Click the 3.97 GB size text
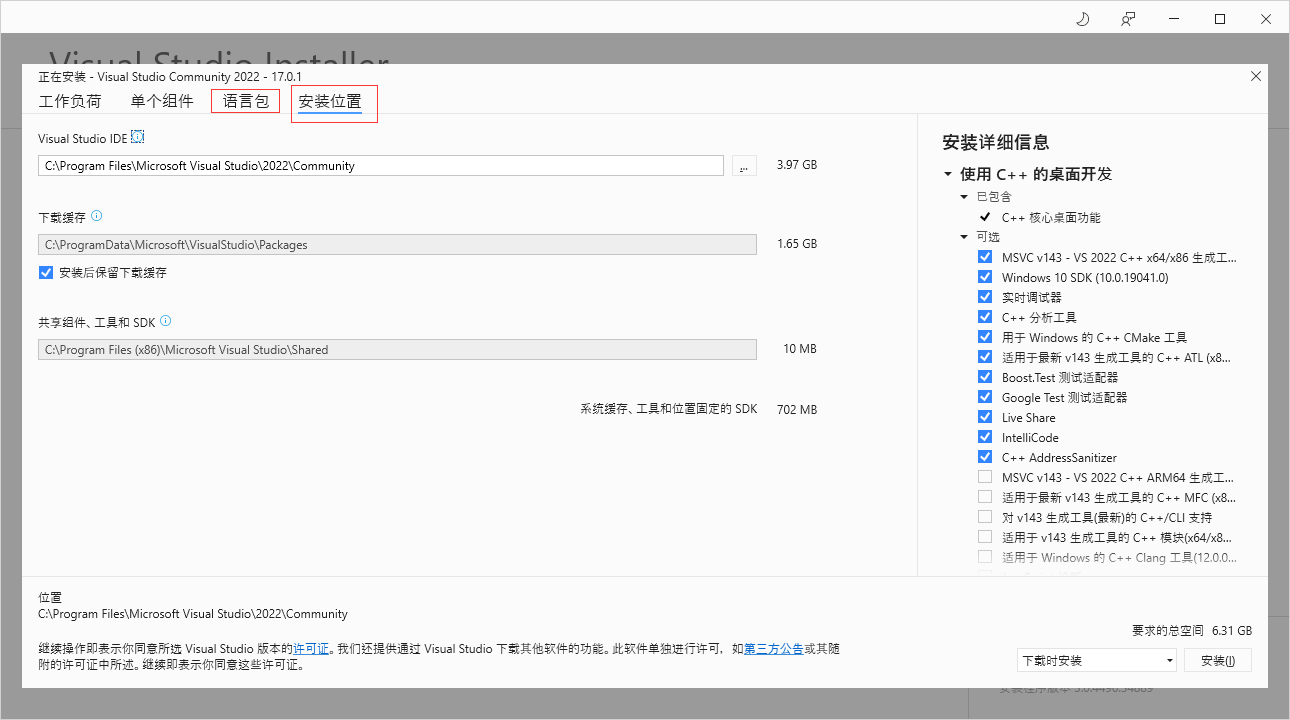The image size is (1290, 720). tap(797, 165)
